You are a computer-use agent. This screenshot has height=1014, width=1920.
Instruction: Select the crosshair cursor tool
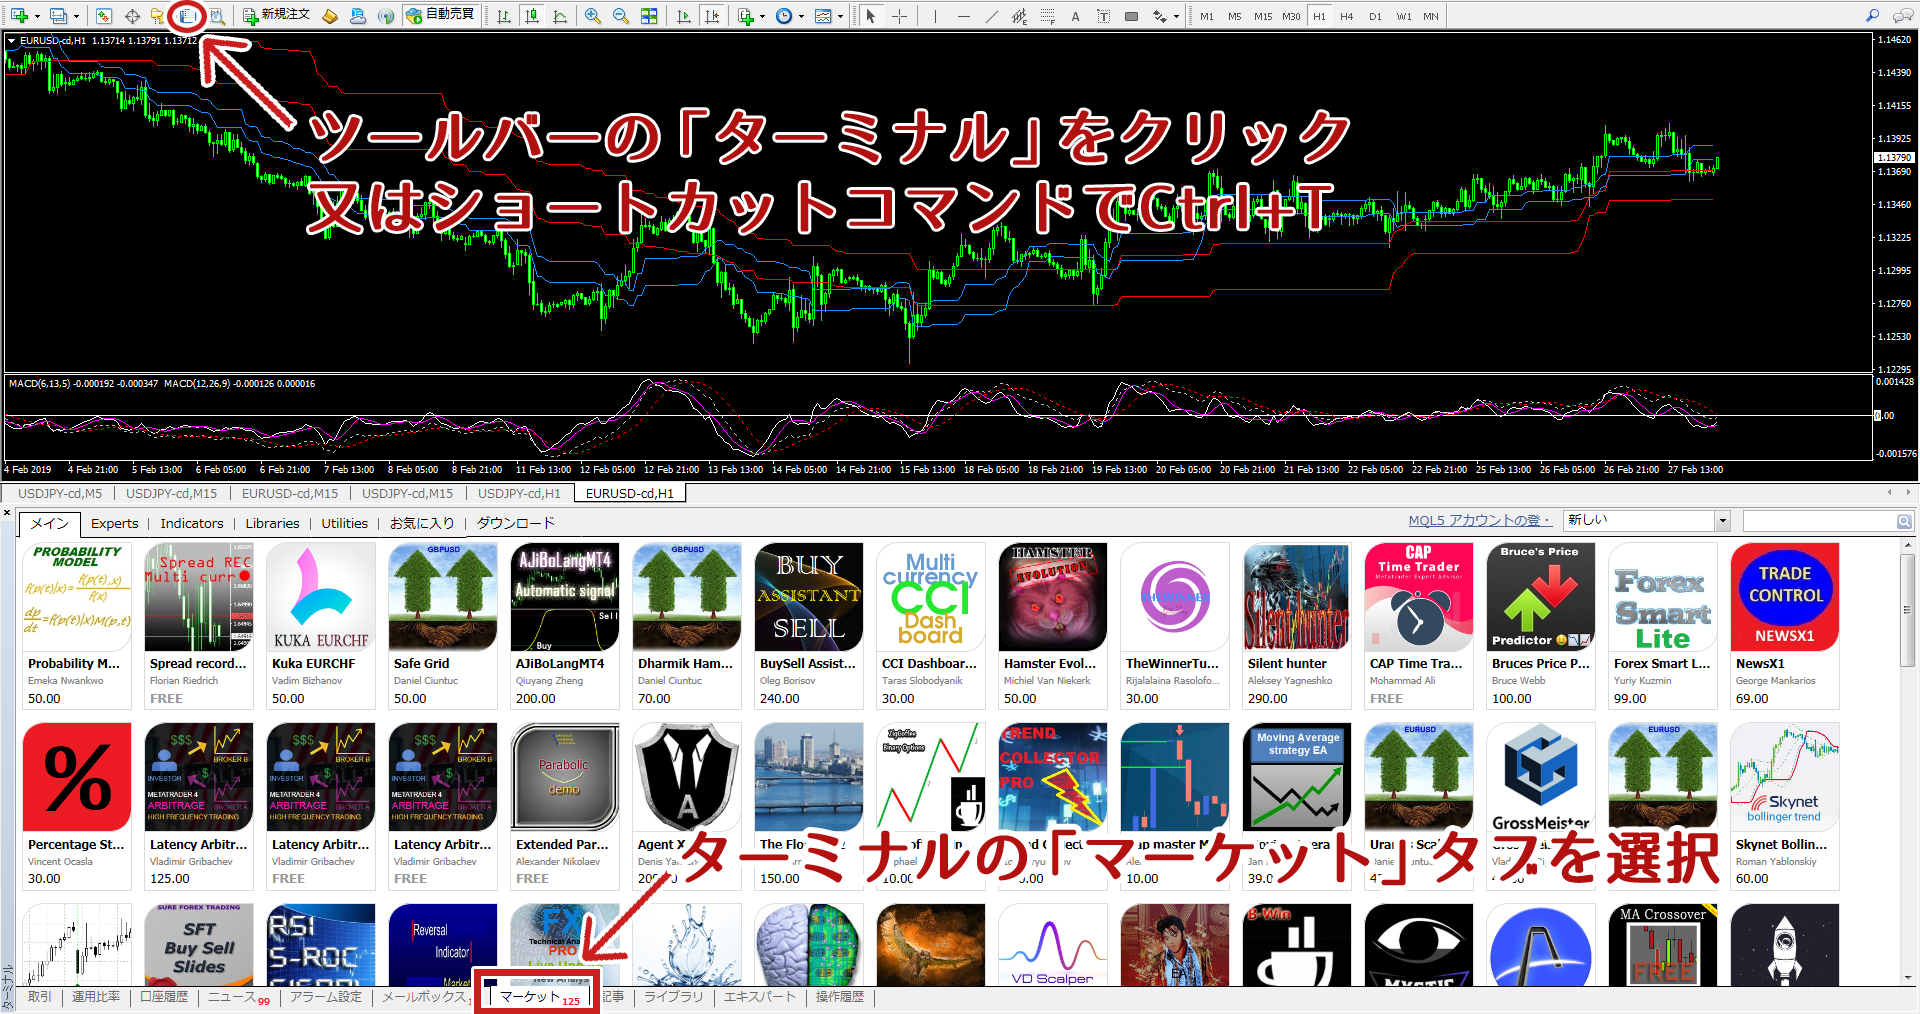[x=900, y=16]
